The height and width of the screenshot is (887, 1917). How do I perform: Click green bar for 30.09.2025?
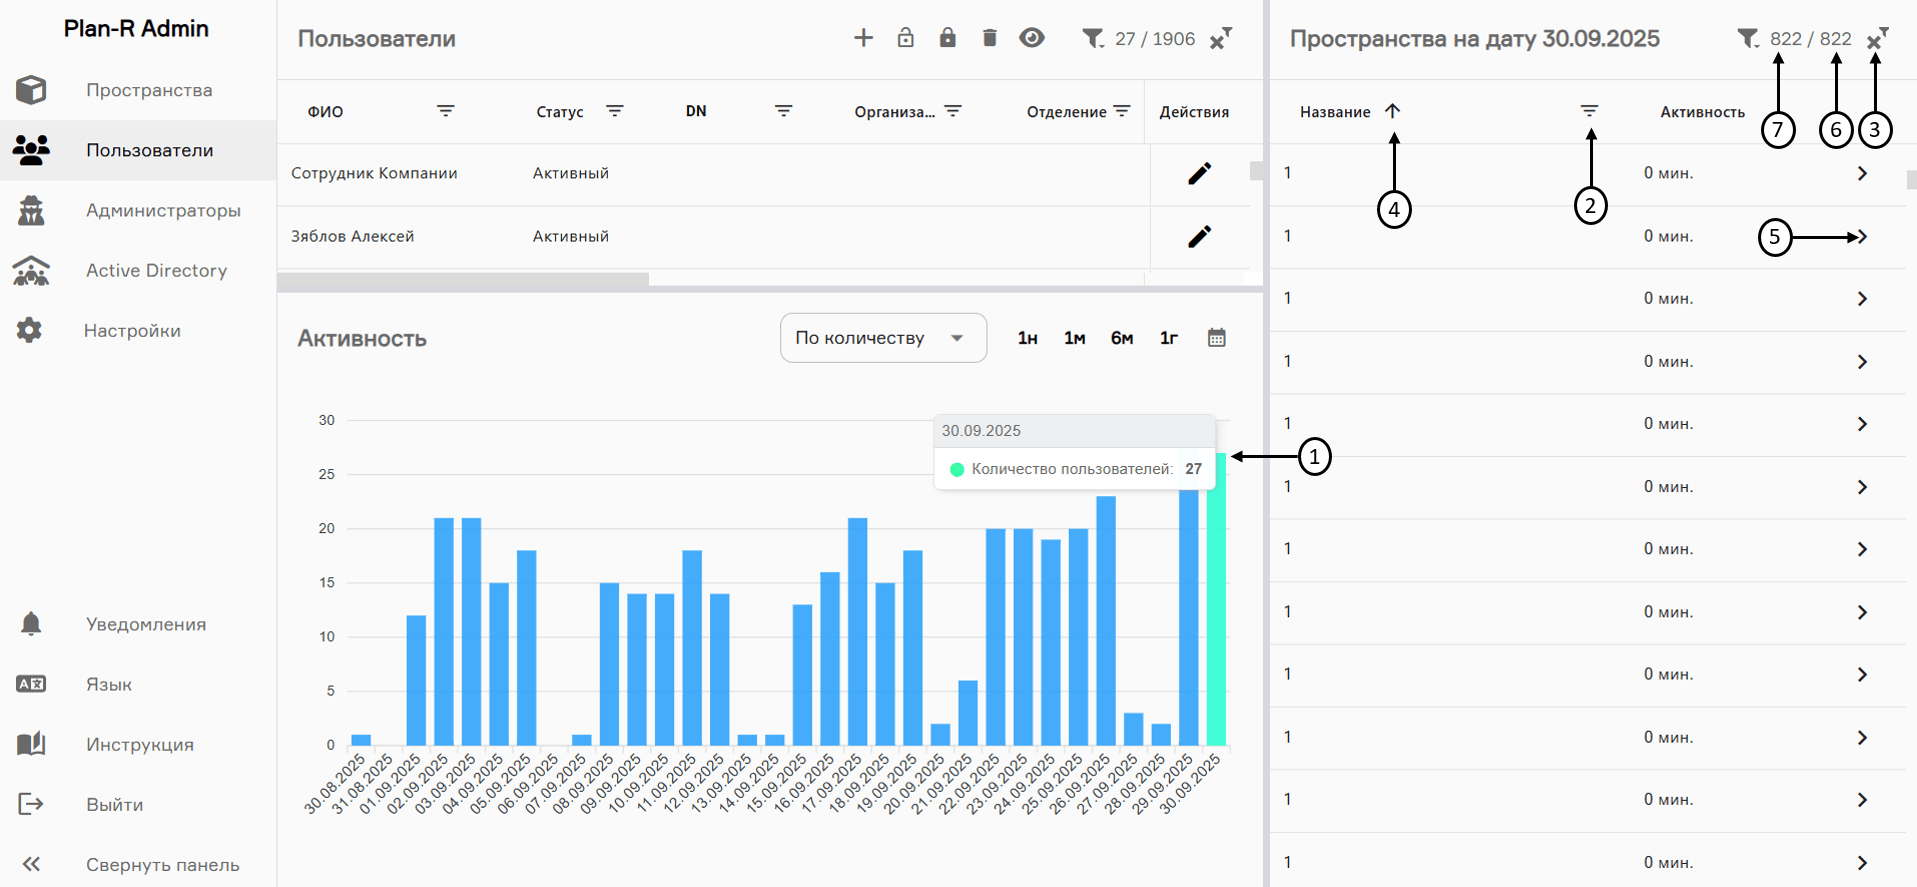1216,600
